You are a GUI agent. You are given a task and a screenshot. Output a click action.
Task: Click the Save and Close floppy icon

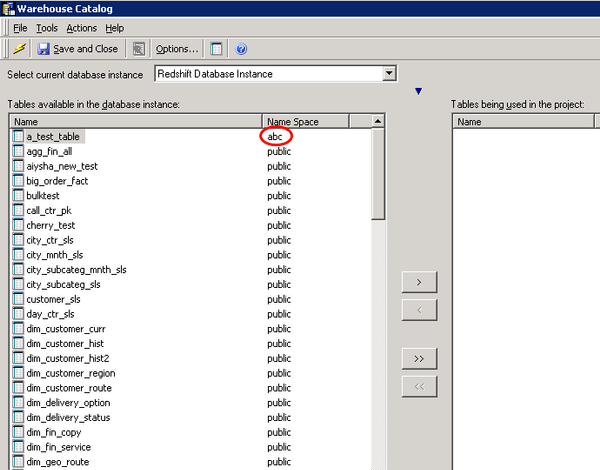(43, 49)
